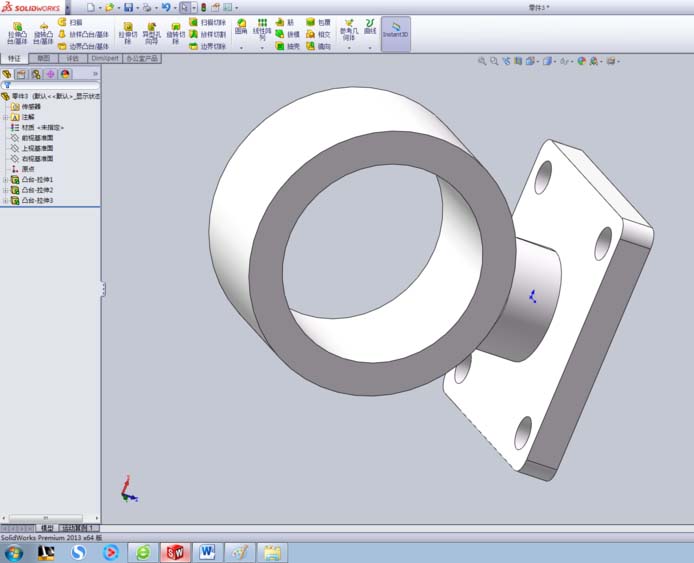Select the Intersect (相交) tool

(318, 34)
